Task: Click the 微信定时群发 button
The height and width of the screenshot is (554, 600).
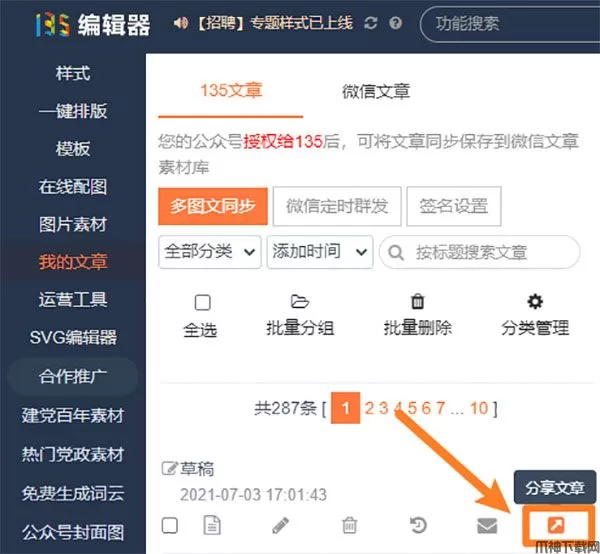Action: click(x=337, y=206)
